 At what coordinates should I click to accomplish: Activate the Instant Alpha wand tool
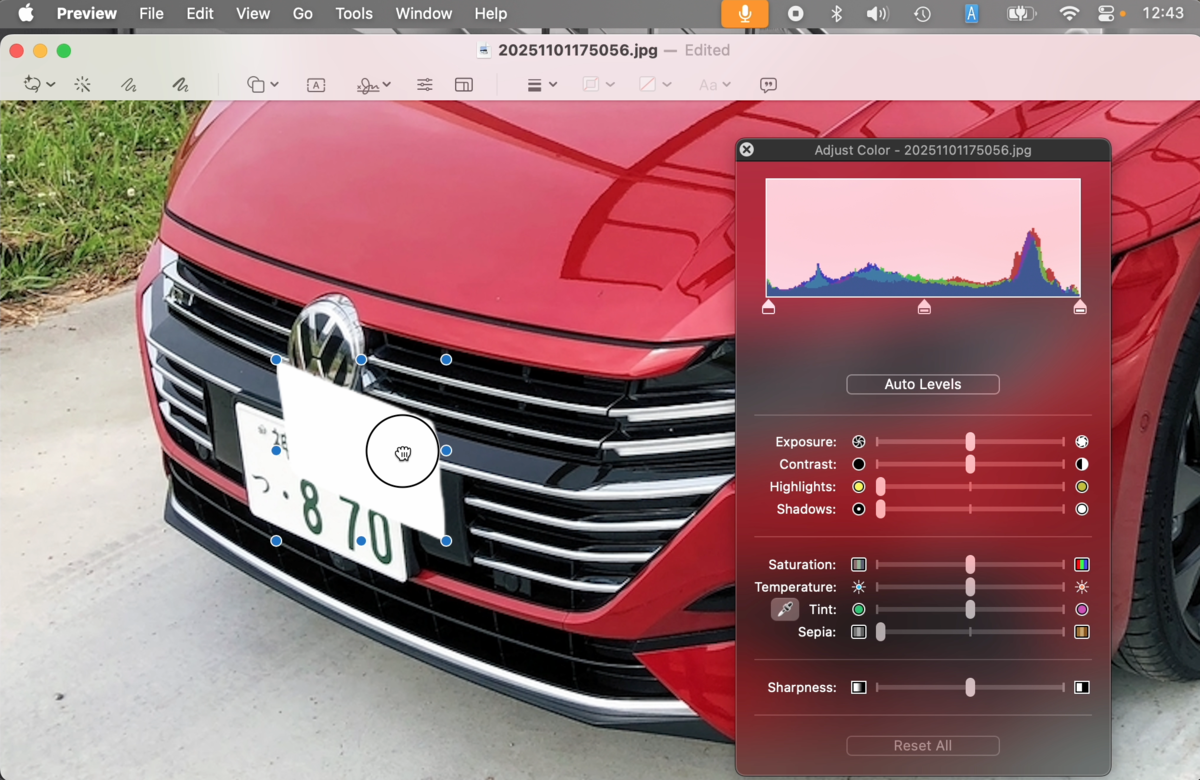82,85
